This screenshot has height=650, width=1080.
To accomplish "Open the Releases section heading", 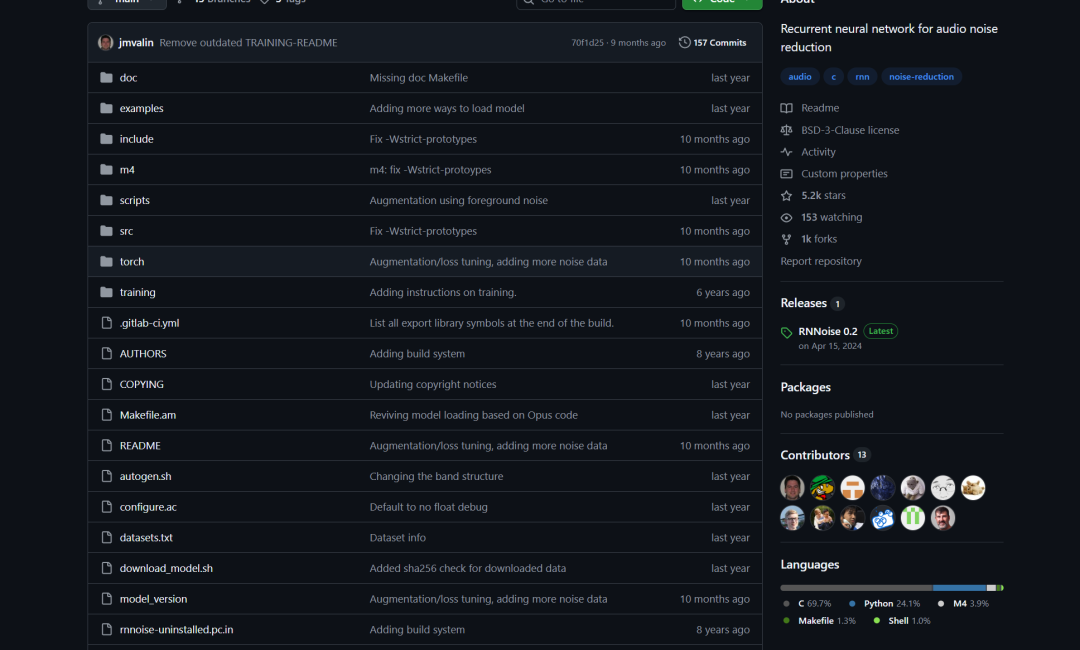I will pyautogui.click(x=803, y=303).
